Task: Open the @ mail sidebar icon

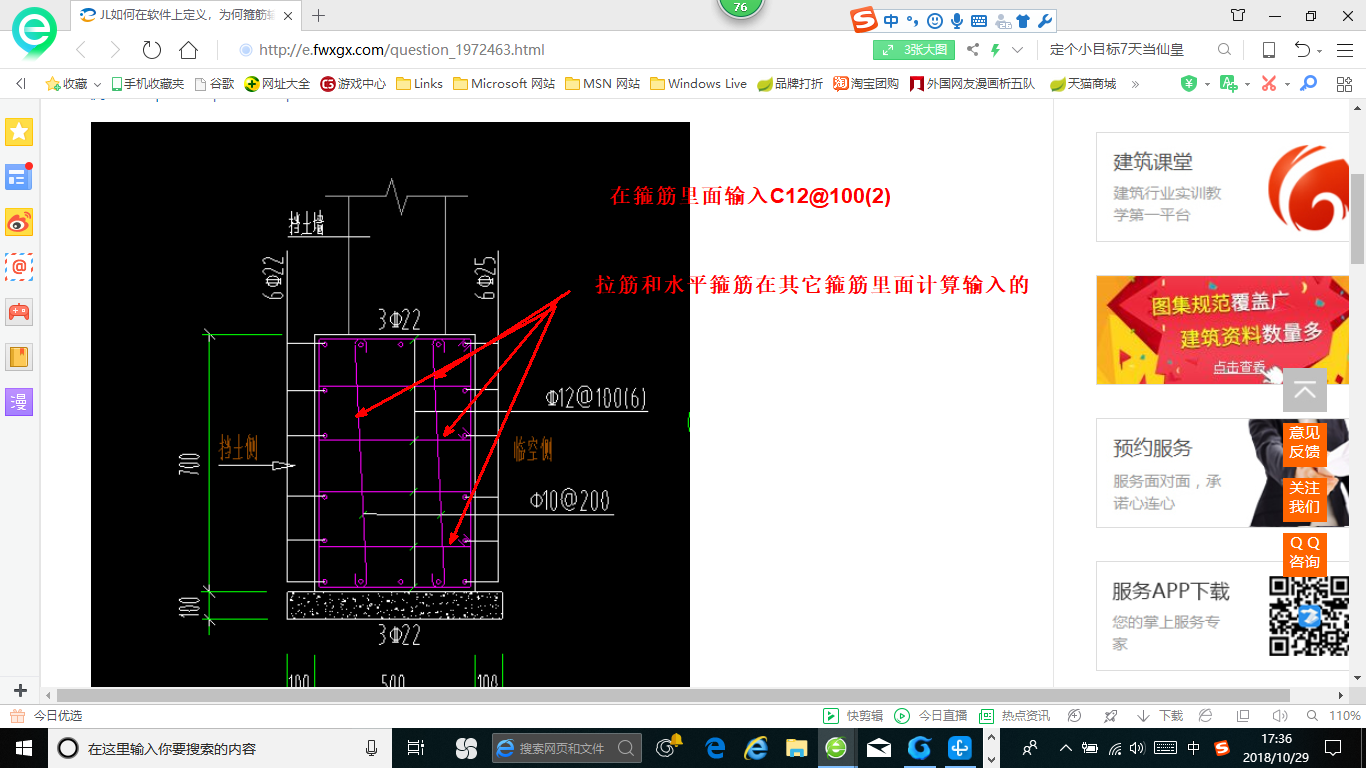Action: pos(19,267)
